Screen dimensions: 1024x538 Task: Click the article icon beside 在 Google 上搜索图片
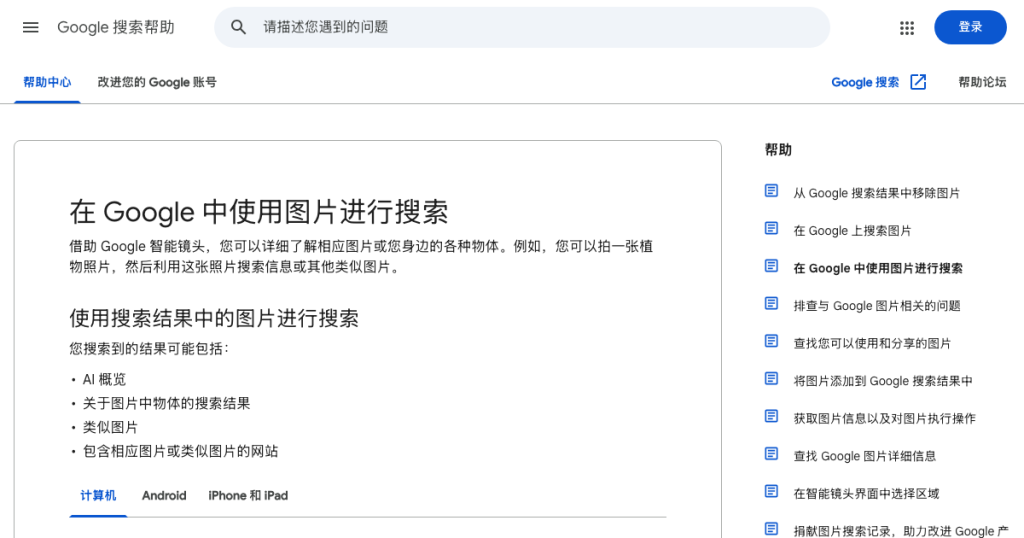point(771,229)
